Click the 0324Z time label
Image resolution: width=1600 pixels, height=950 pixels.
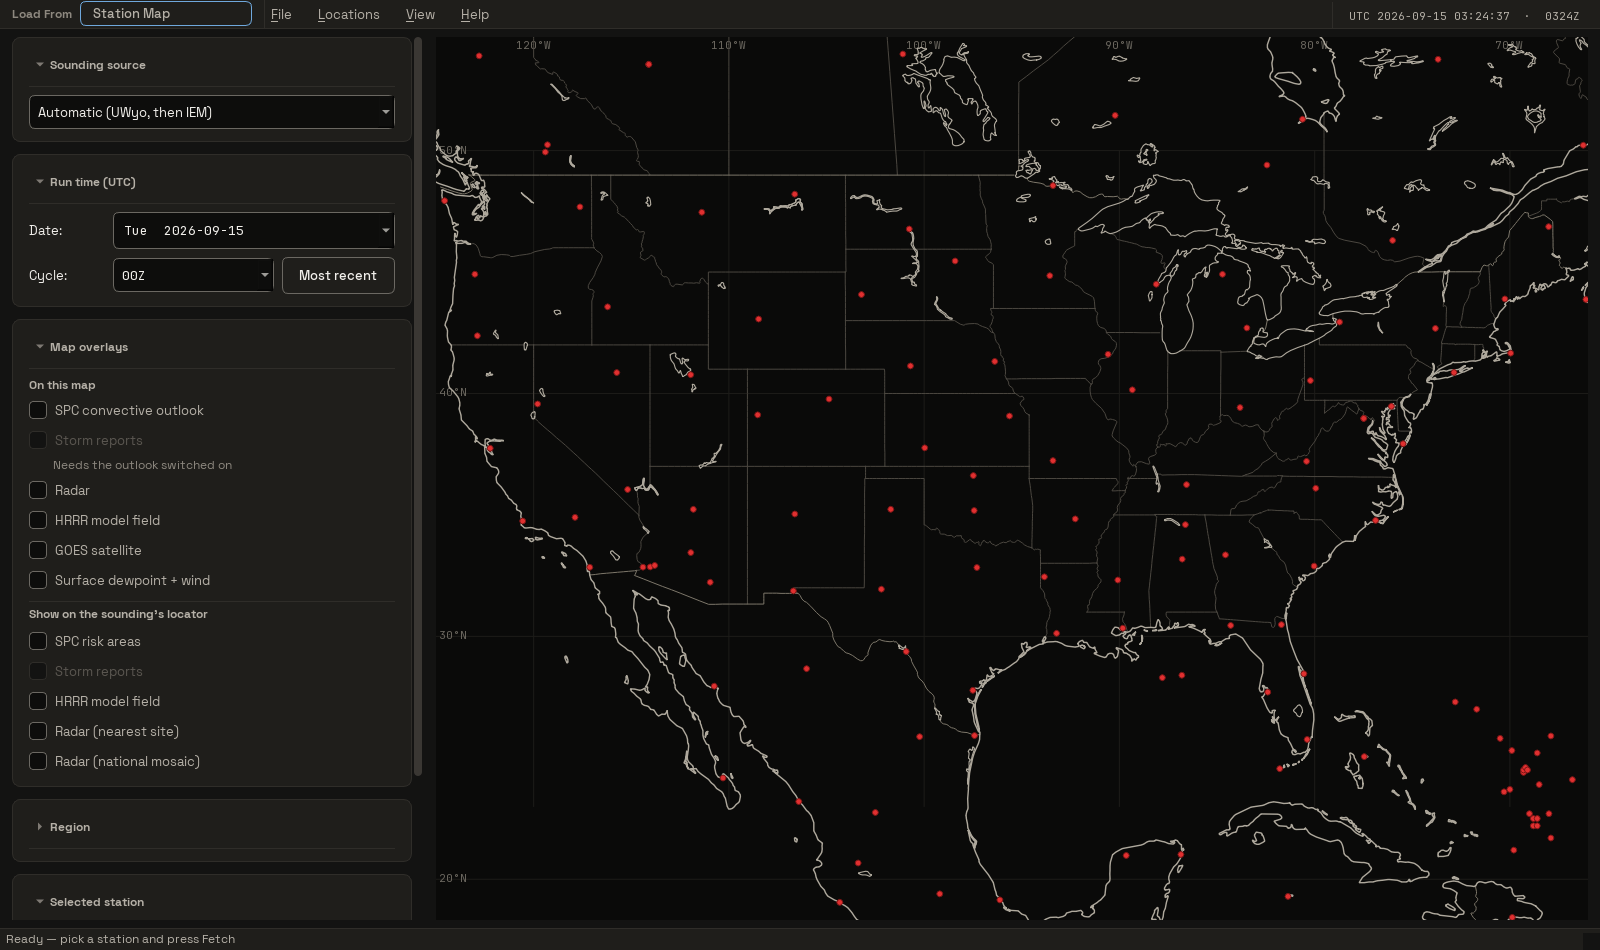(x=1562, y=16)
